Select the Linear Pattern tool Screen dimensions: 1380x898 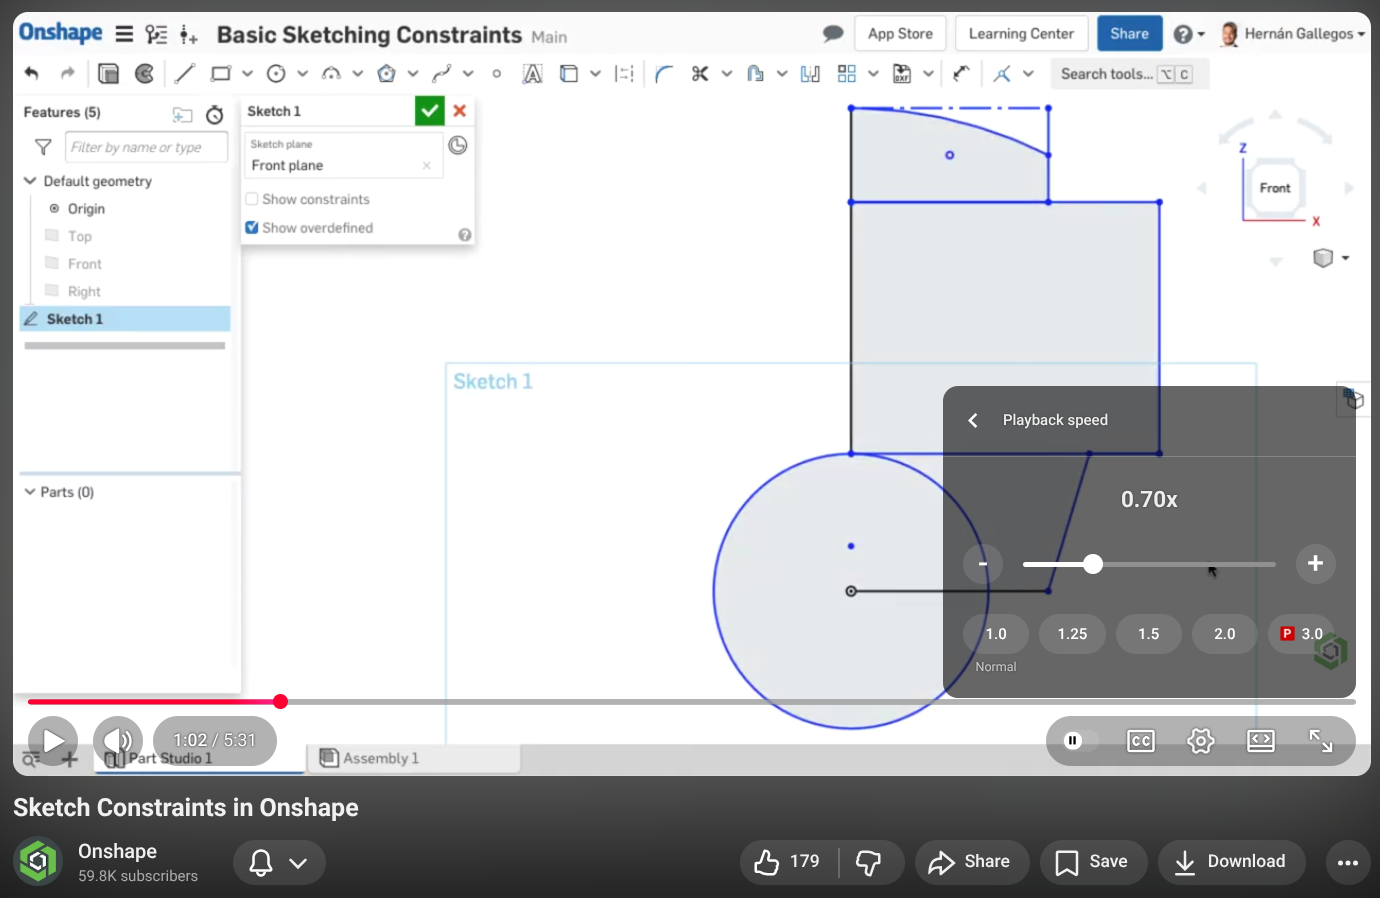pyautogui.click(x=847, y=73)
